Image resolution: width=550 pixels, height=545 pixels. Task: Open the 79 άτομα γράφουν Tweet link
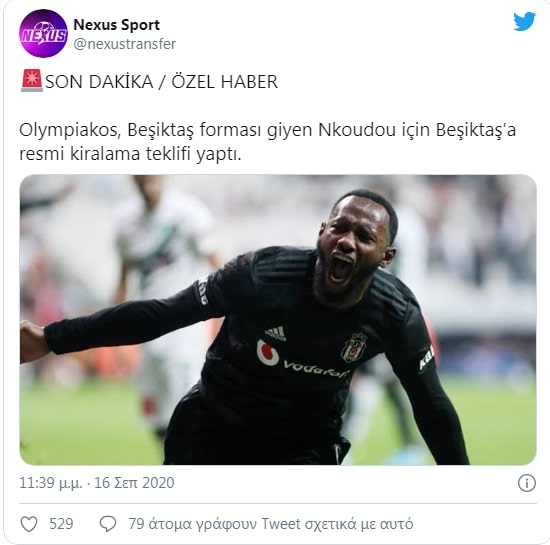pos(270,524)
